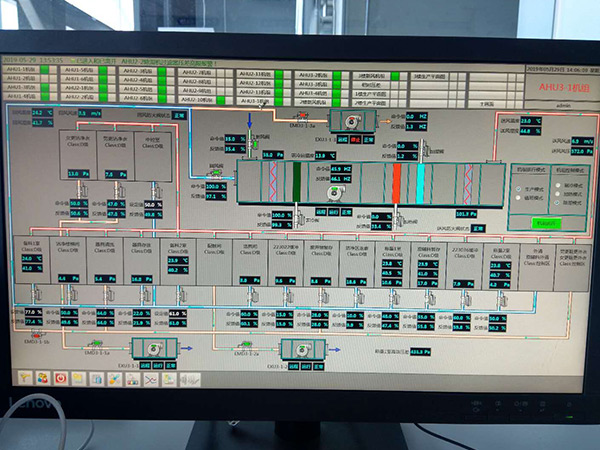Click the key-shaped login icon in the bottom toolbar
Image resolution: width=600 pixels, height=450 pixels.
[26, 378]
